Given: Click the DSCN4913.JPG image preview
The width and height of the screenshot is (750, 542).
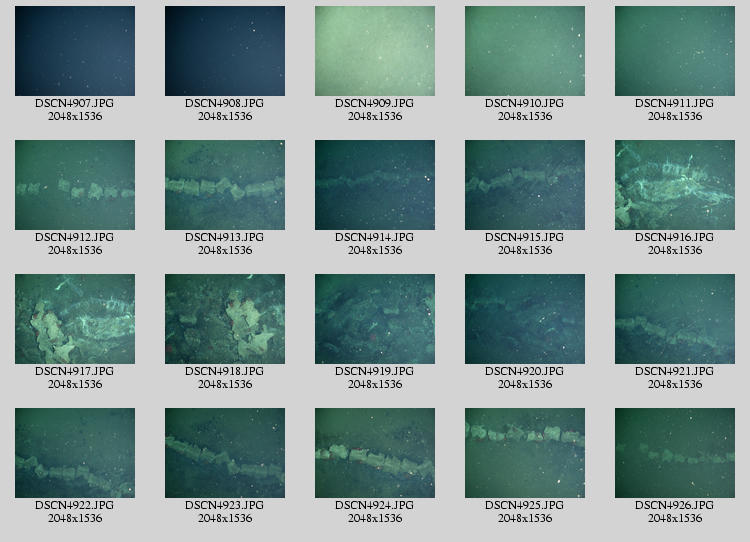Looking at the screenshot, I should [x=225, y=185].
